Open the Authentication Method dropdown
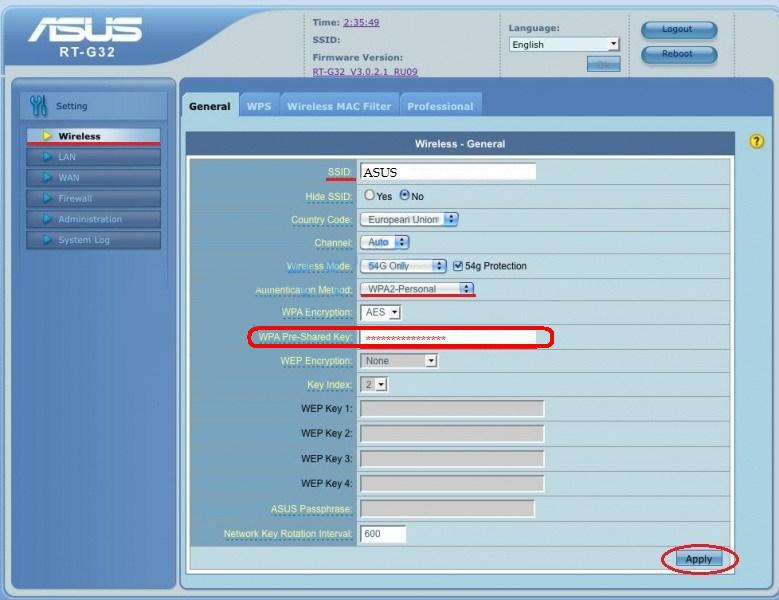Viewport: 779px width, 600px height. tap(417, 289)
